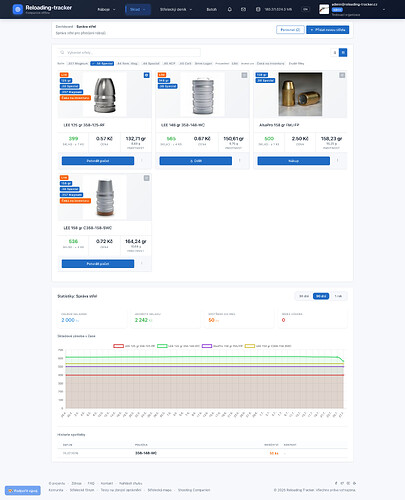
Task: Click the Nákup button on brass bullet card
Action: [294, 161]
